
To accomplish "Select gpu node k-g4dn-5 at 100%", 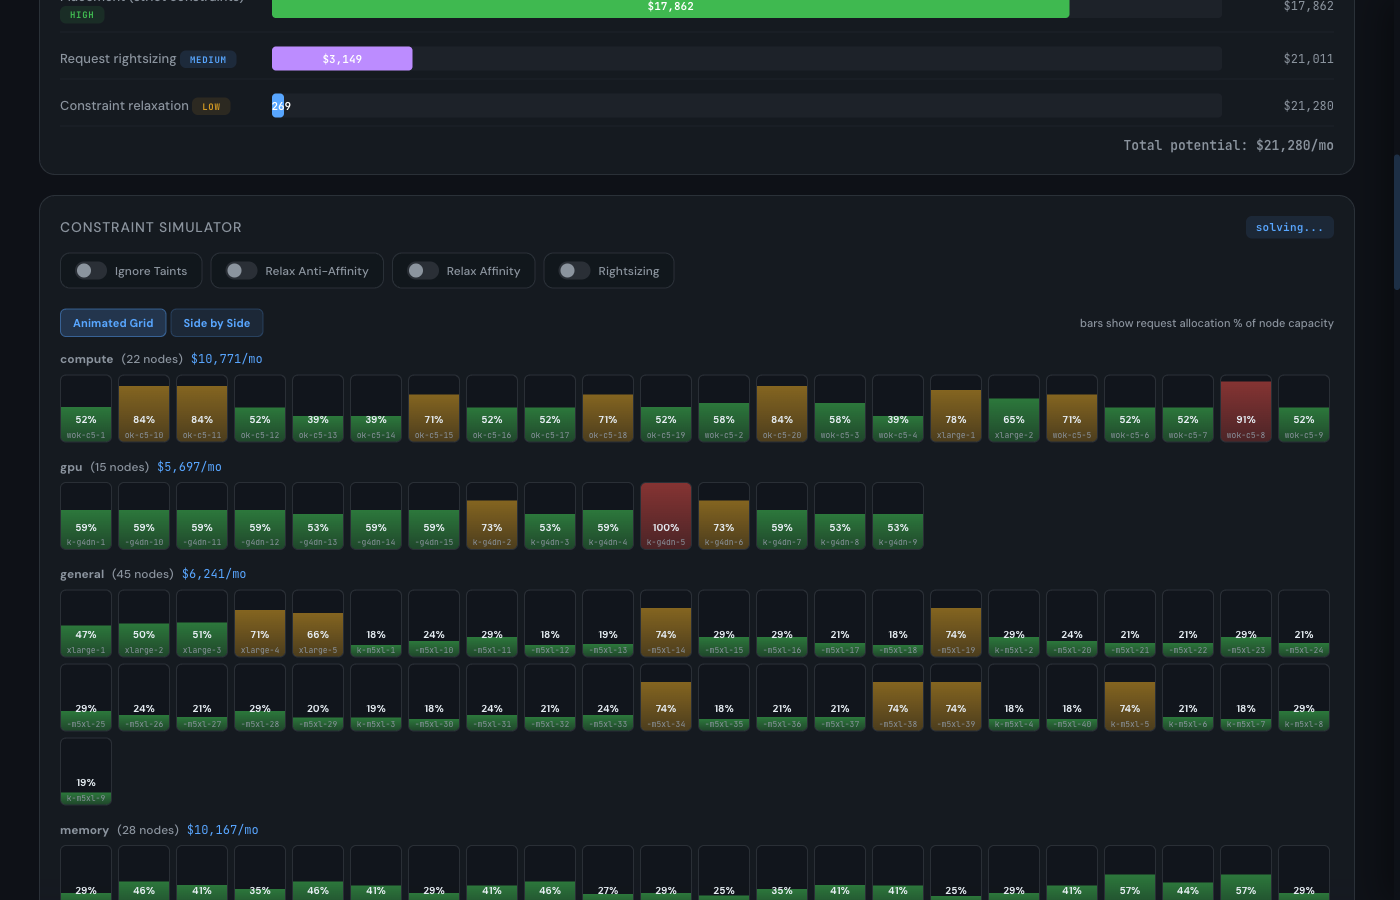I will click(x=666, y=516).
